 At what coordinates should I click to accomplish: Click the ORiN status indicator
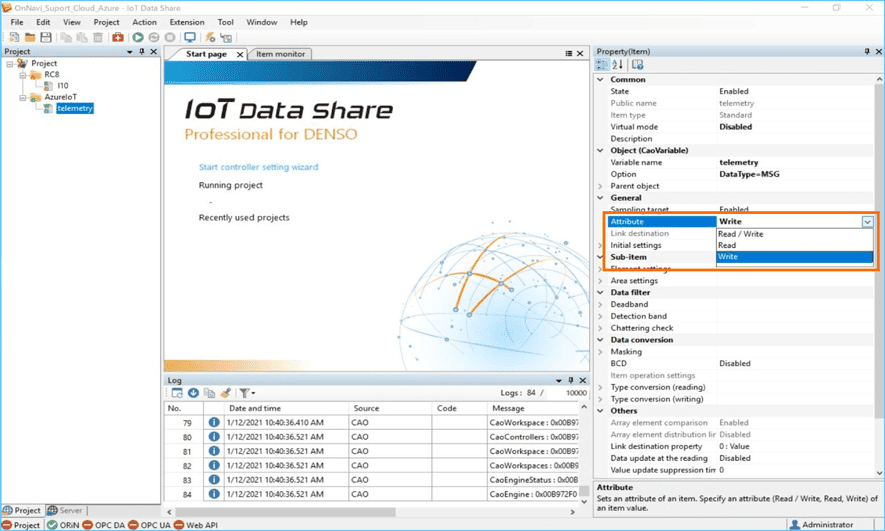pos(63,525)
